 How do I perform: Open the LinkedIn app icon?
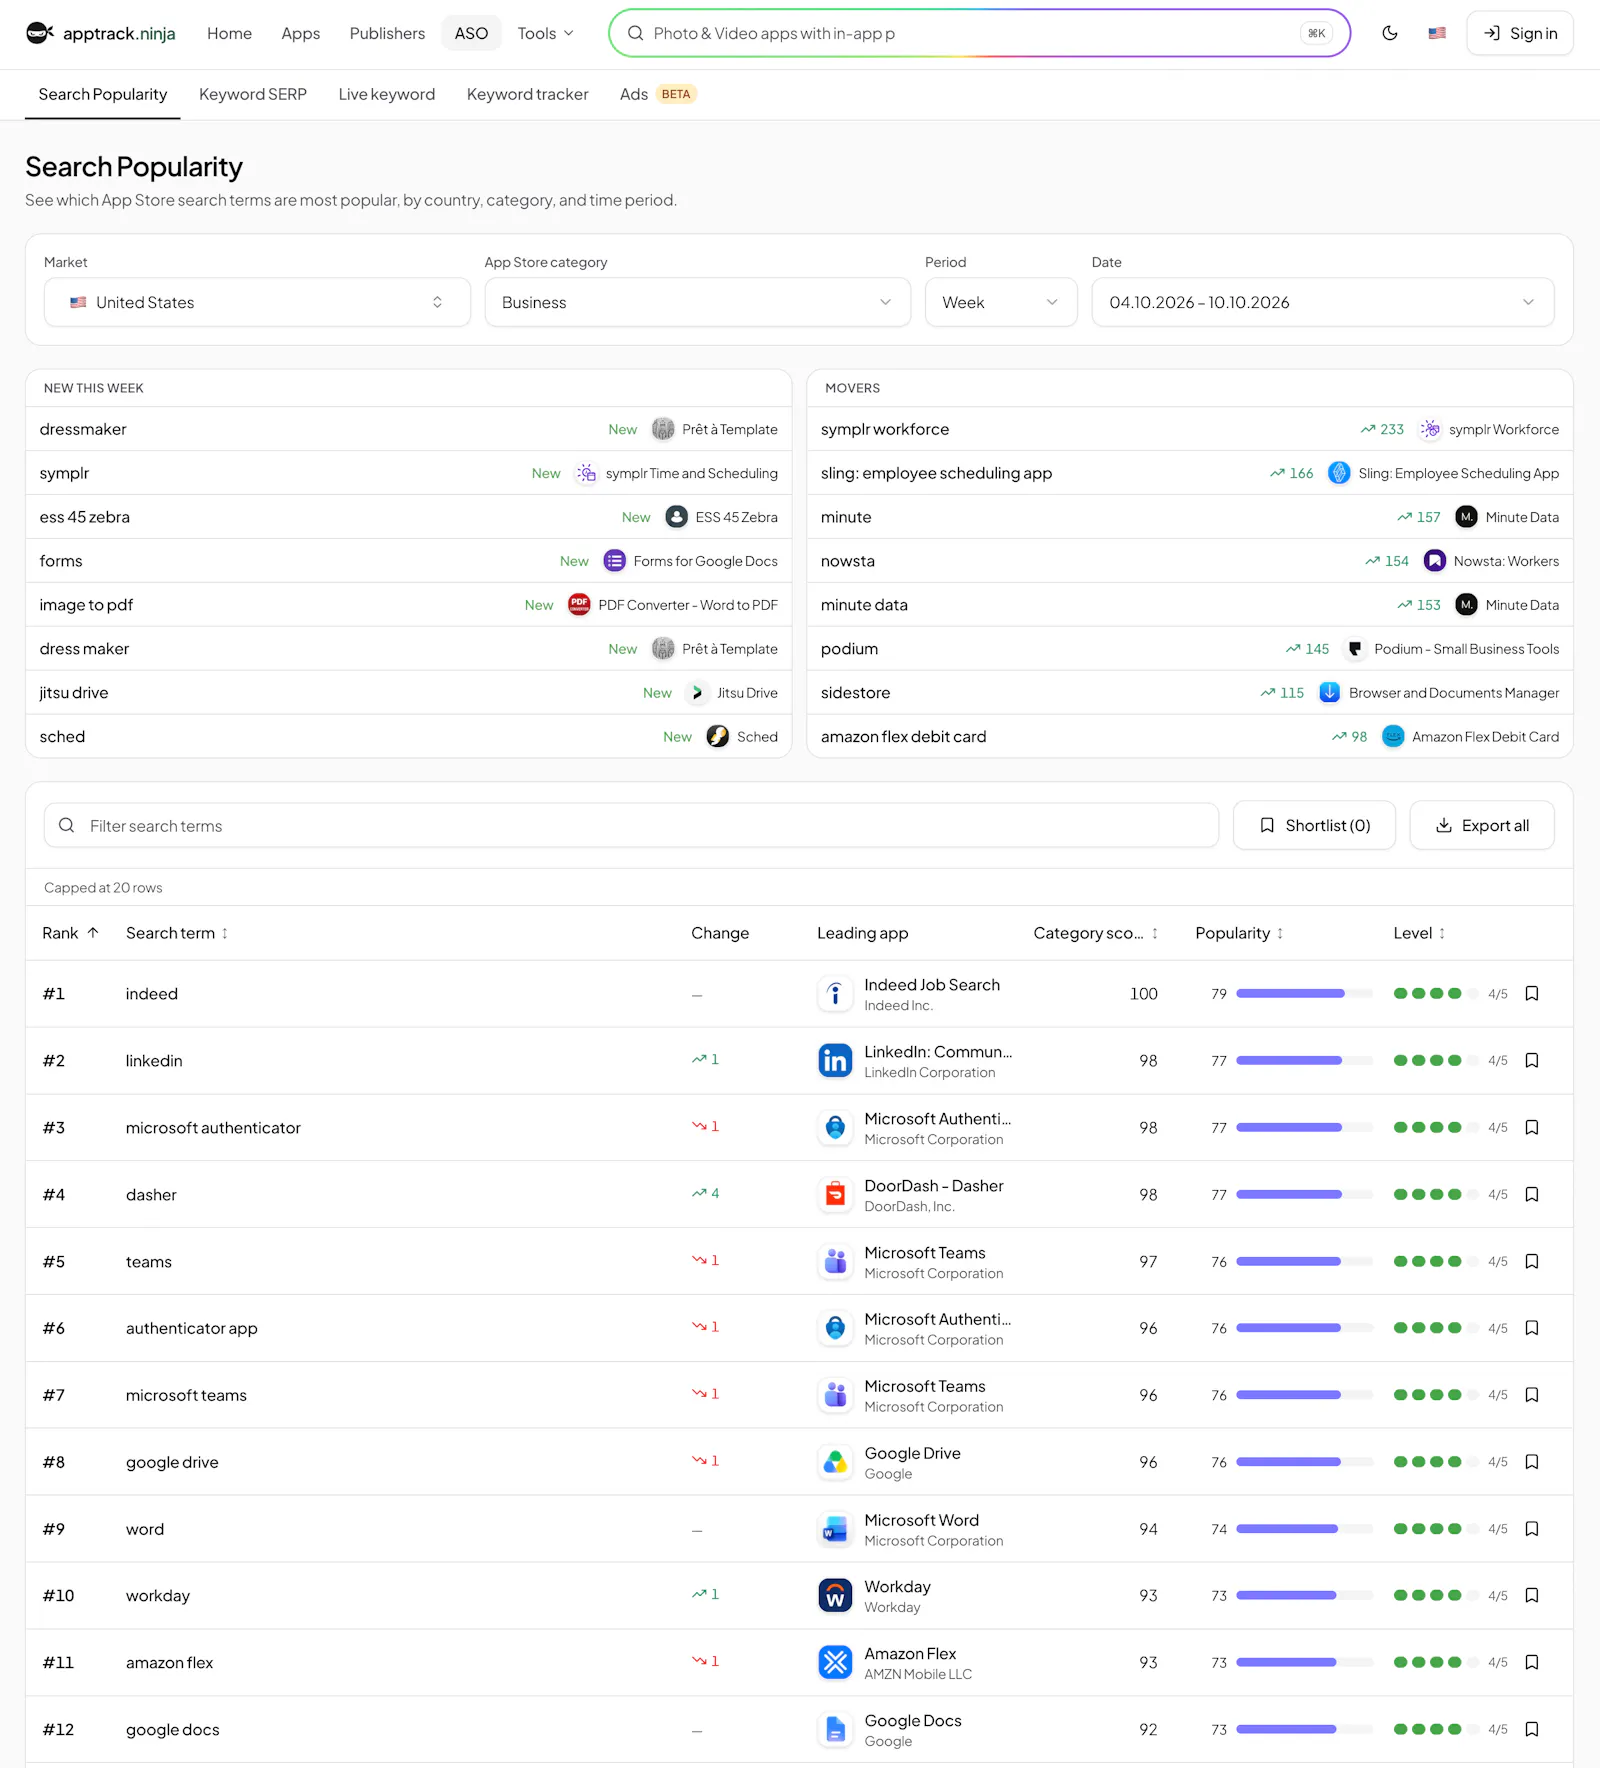(835, 1061)
